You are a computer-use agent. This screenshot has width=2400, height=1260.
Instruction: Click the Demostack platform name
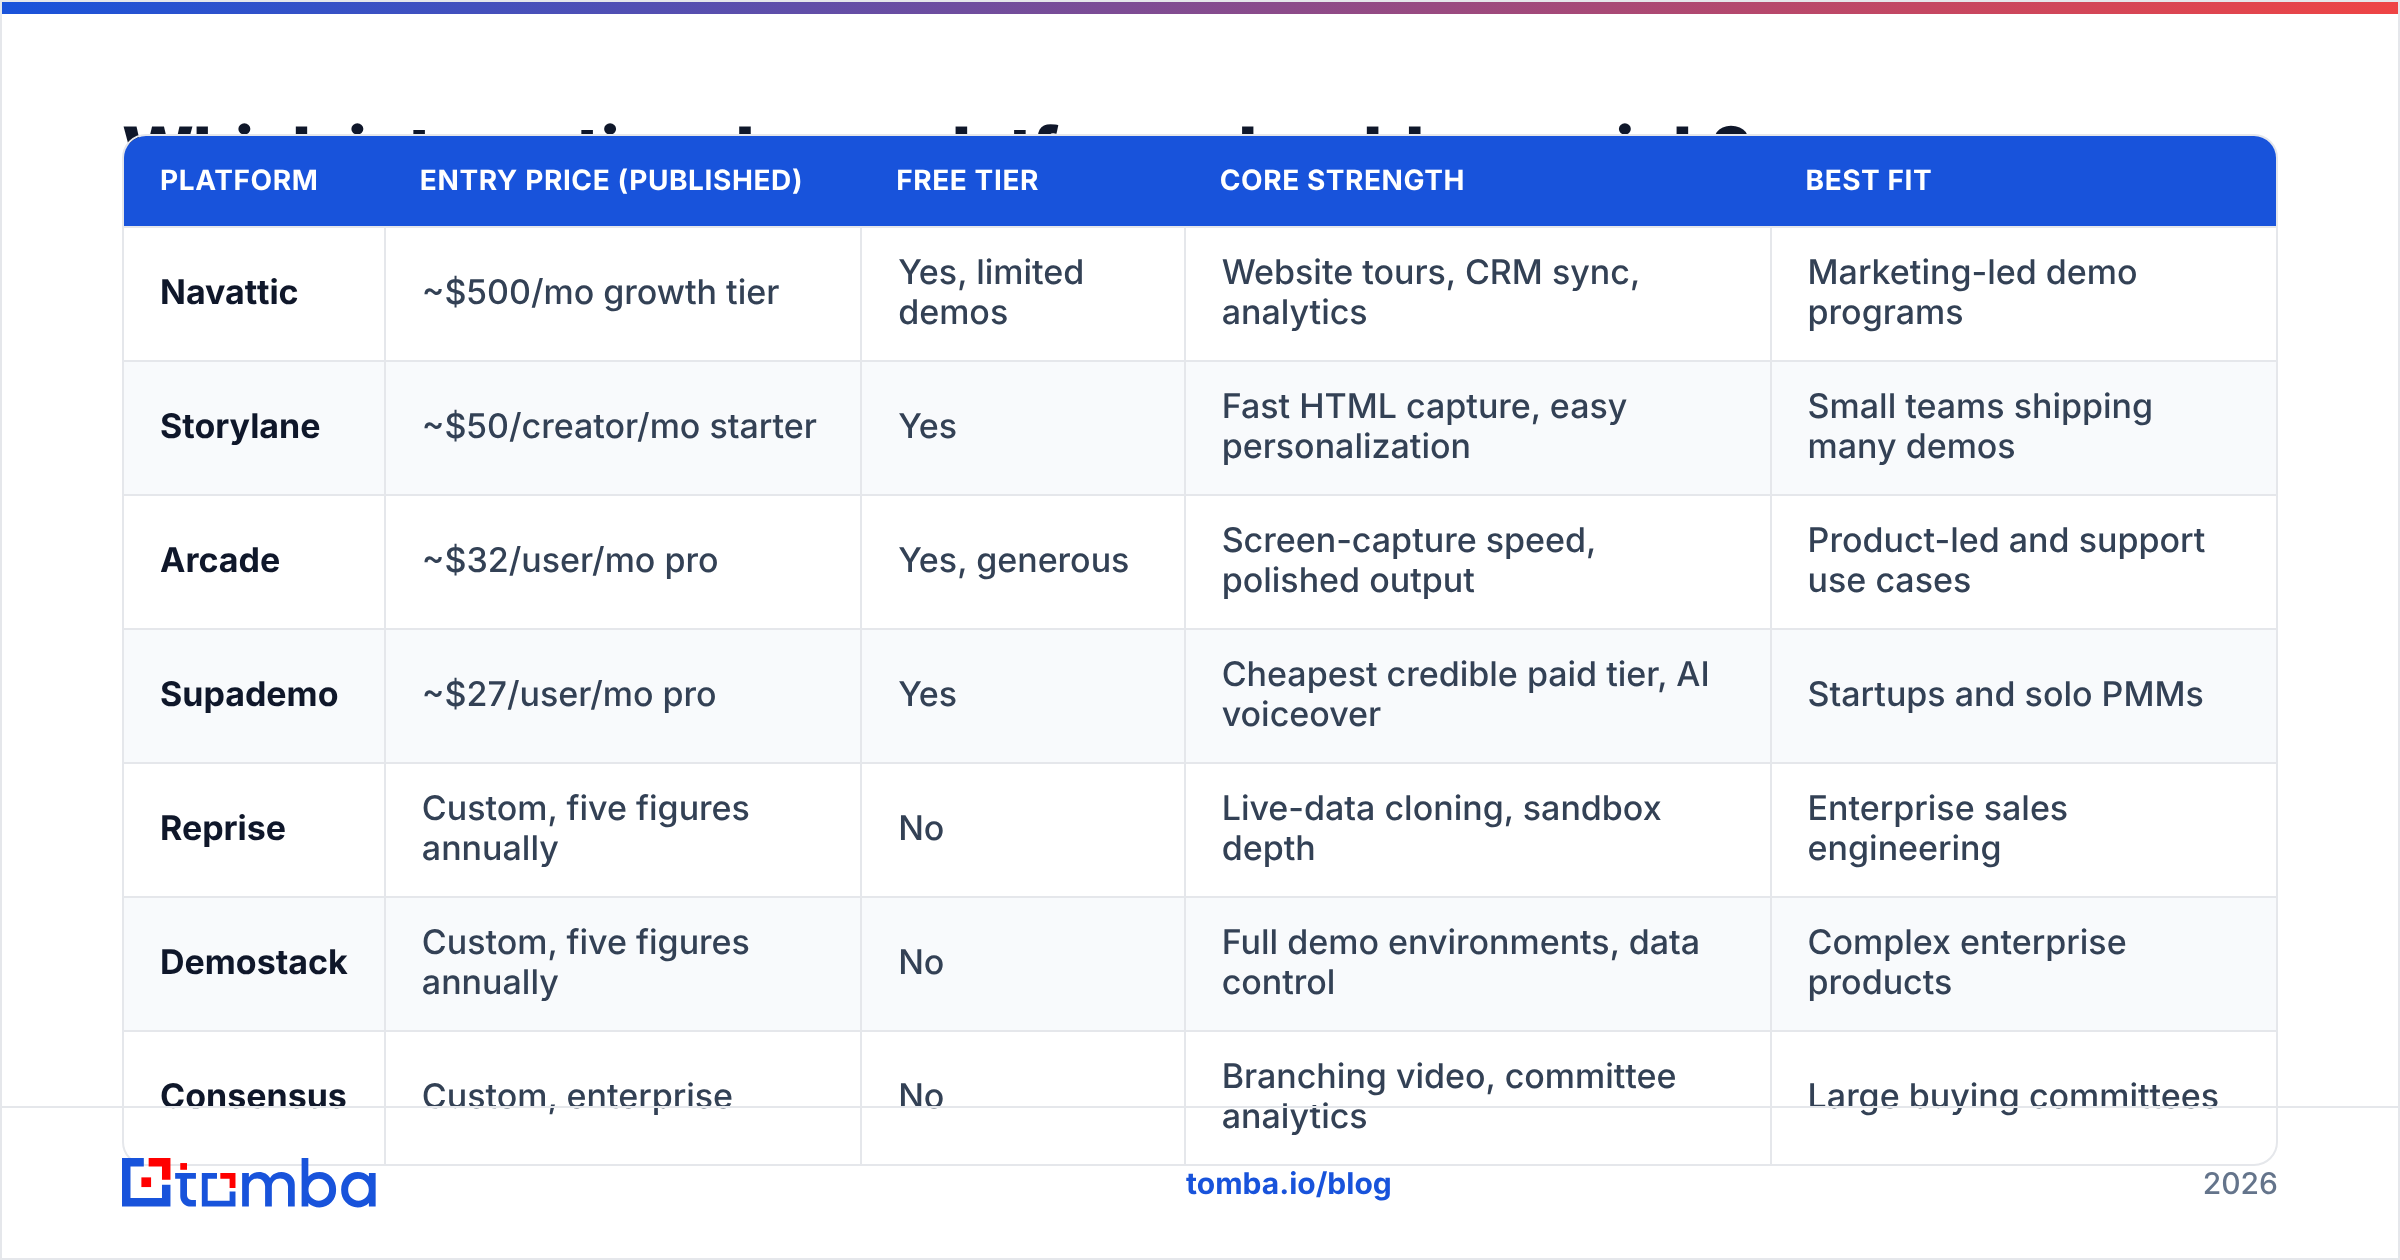click(253, 962)
